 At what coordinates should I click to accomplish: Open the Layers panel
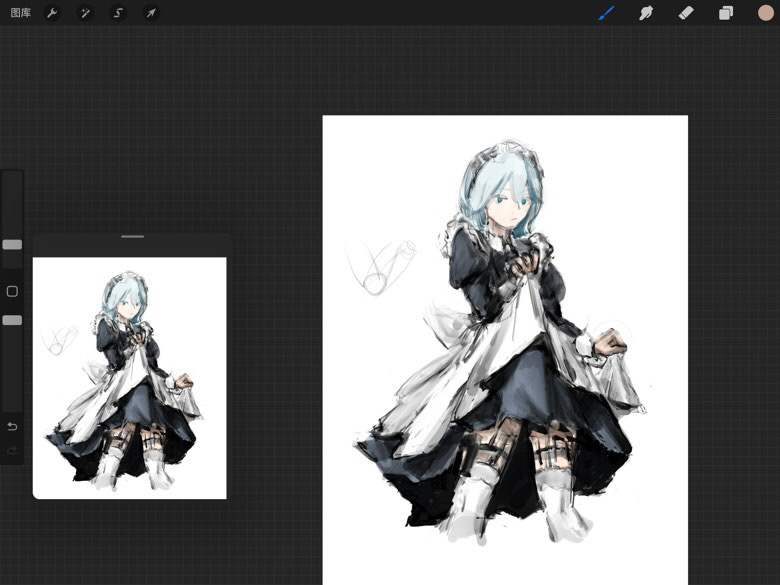coord(726,13)
